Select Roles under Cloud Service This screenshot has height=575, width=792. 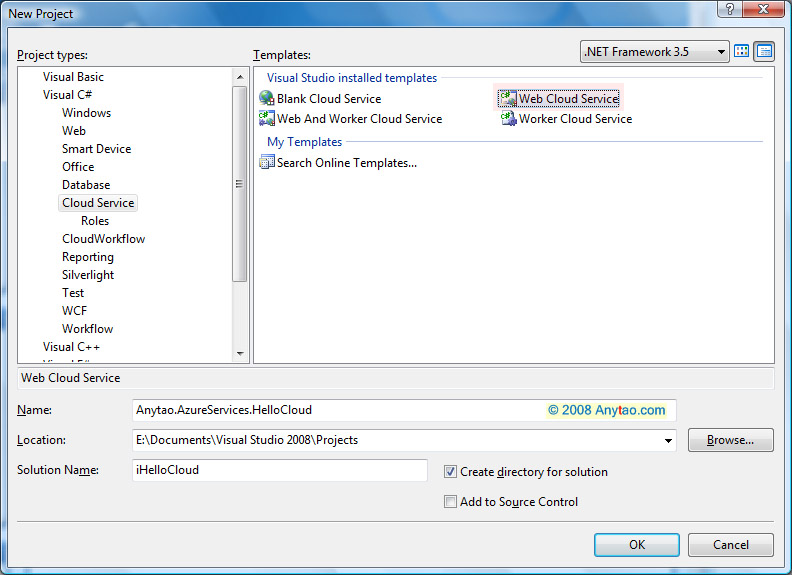click(95, 221)
